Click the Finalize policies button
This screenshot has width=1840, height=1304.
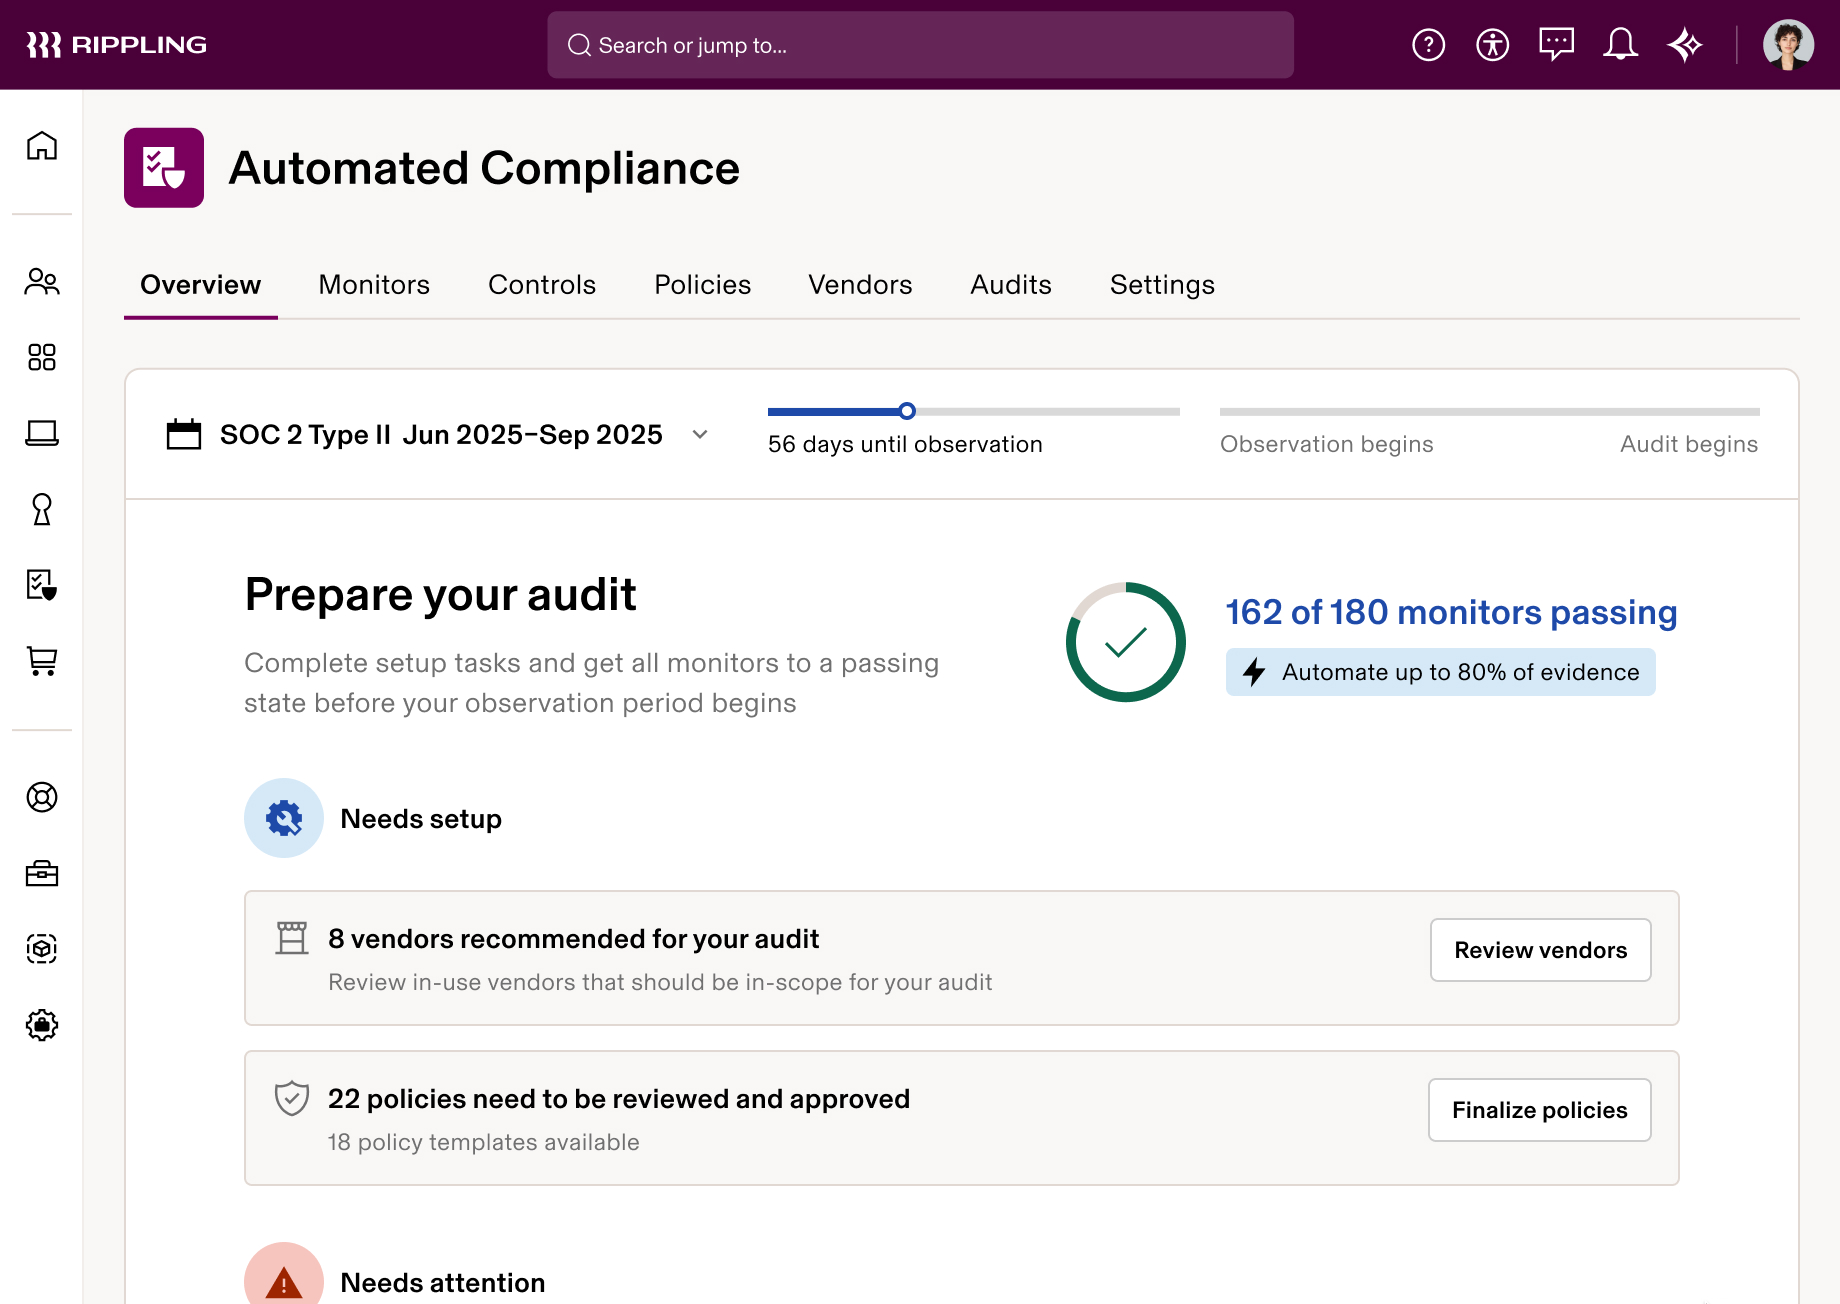coord(1539,1110)
